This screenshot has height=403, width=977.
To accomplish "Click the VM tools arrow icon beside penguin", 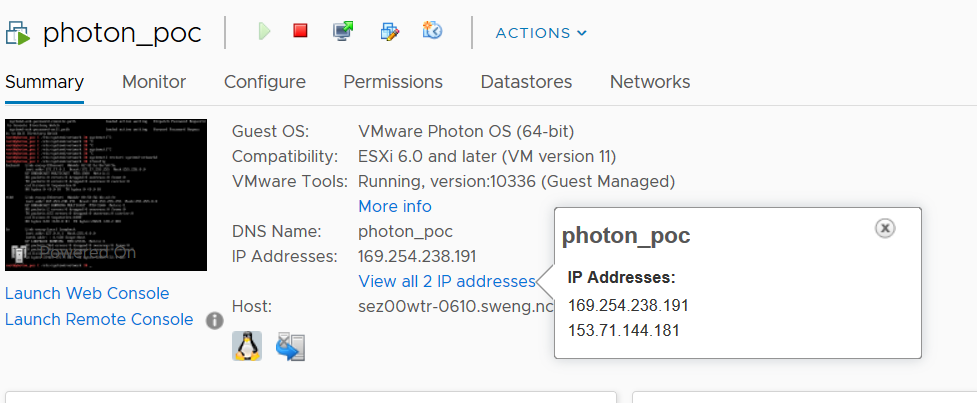I will coord(290,346).
